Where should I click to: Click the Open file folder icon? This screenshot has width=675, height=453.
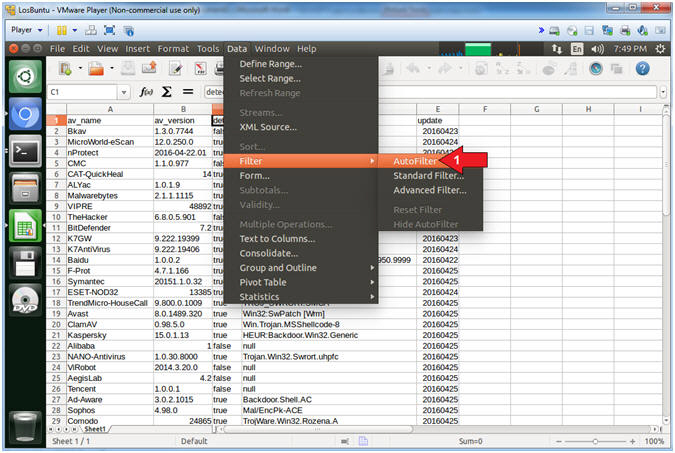[x=96, y=68]
